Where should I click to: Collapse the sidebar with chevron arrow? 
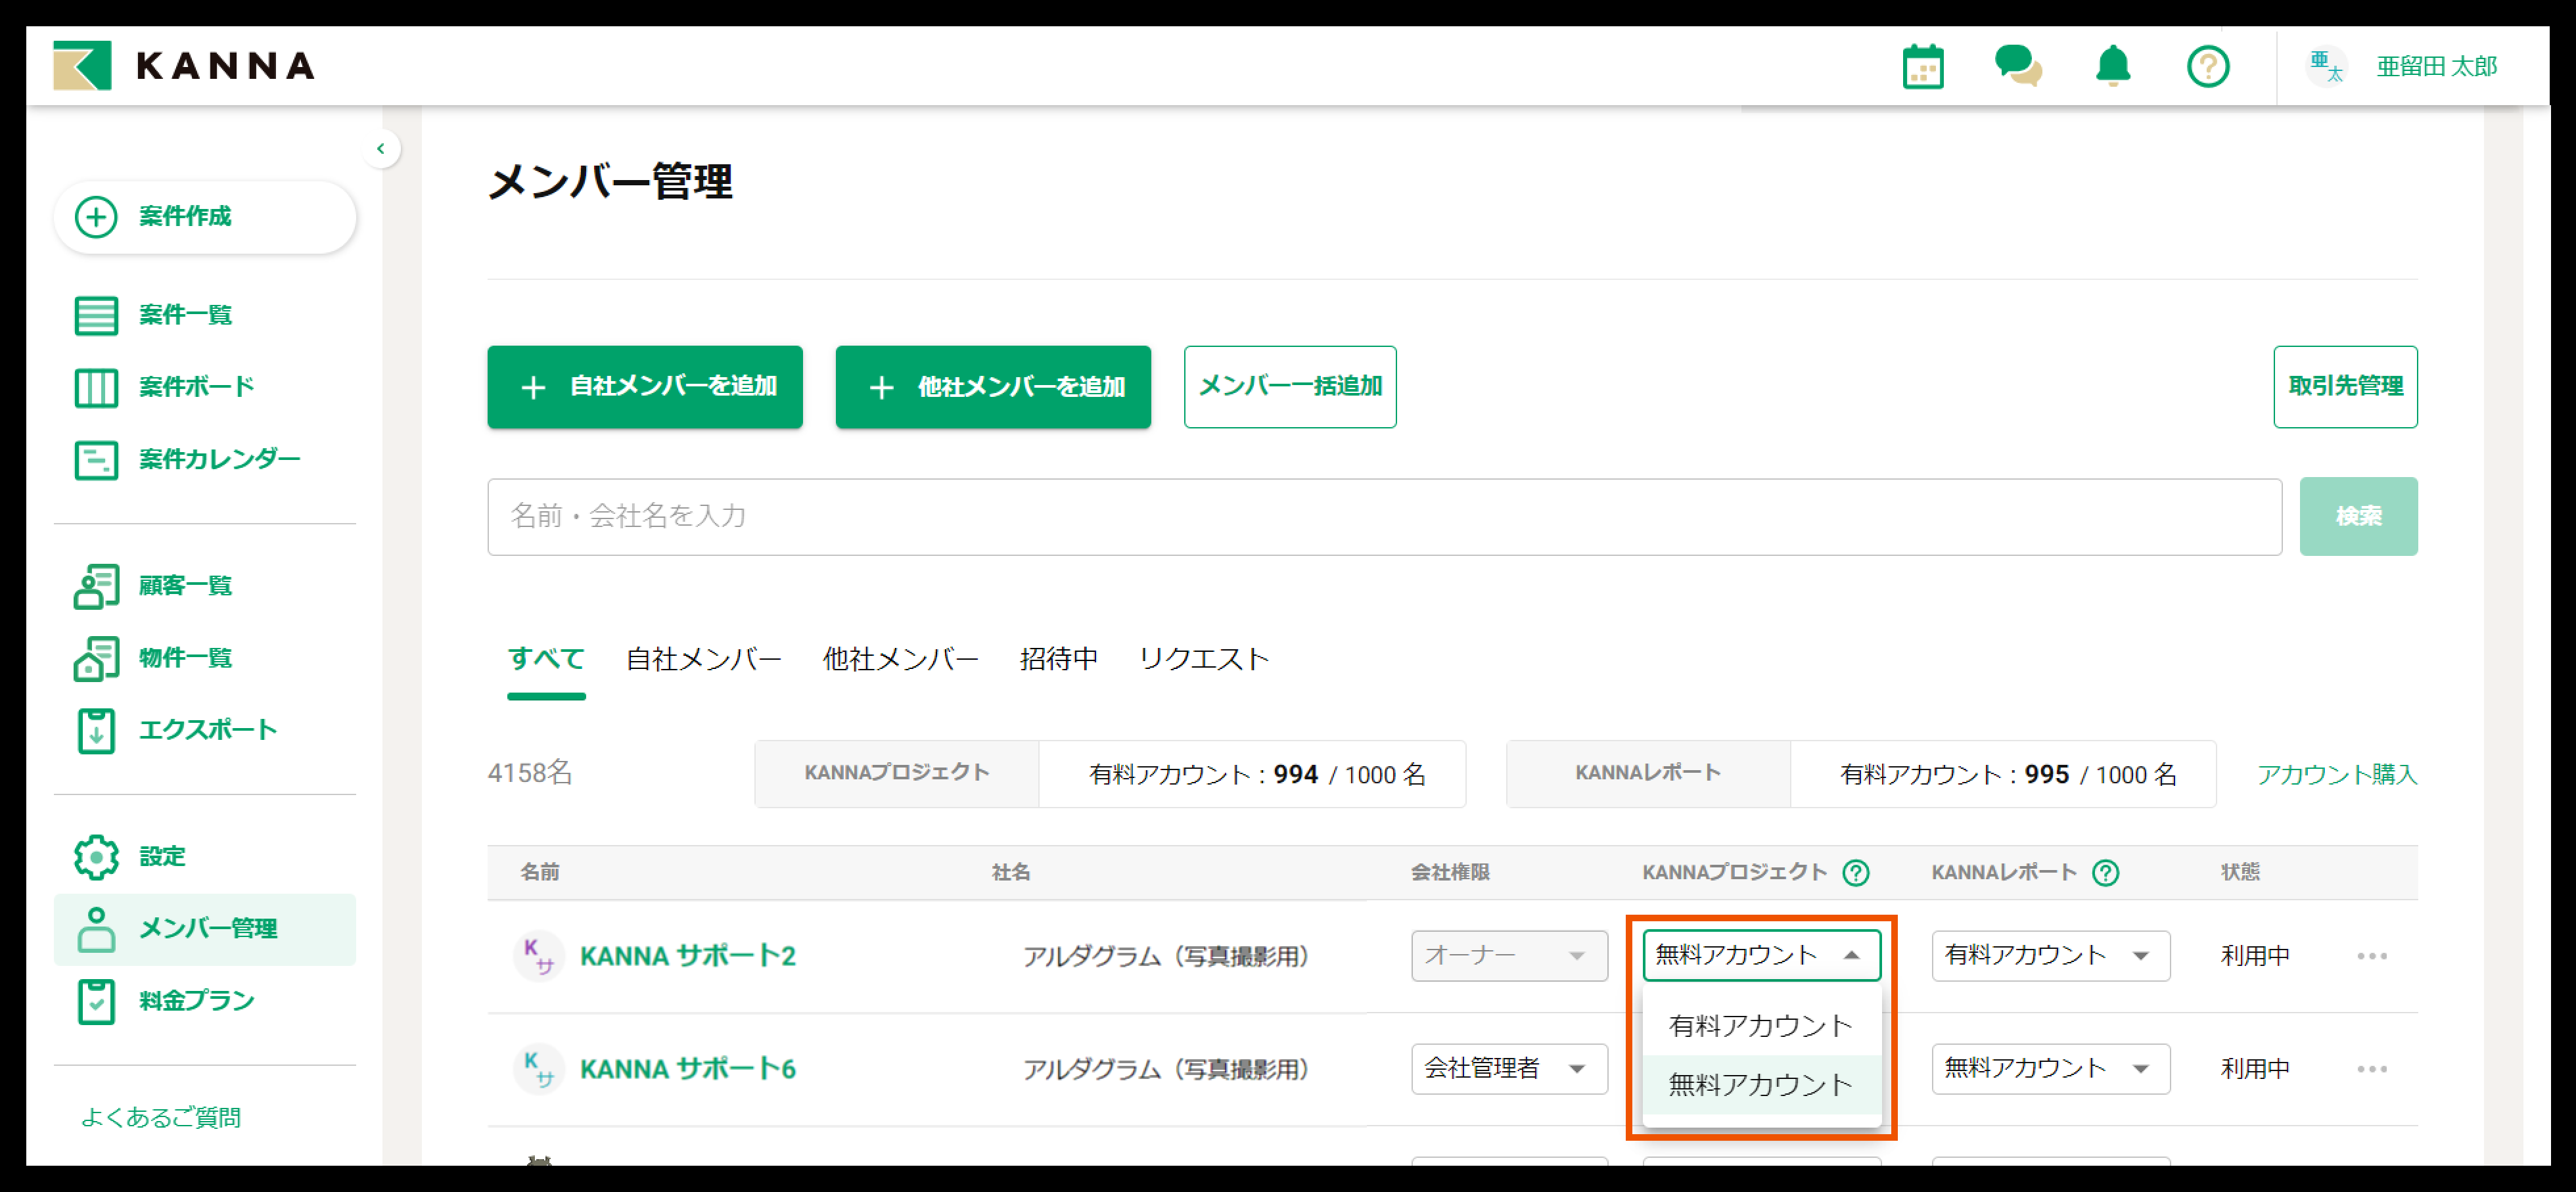tap(381, 149)
